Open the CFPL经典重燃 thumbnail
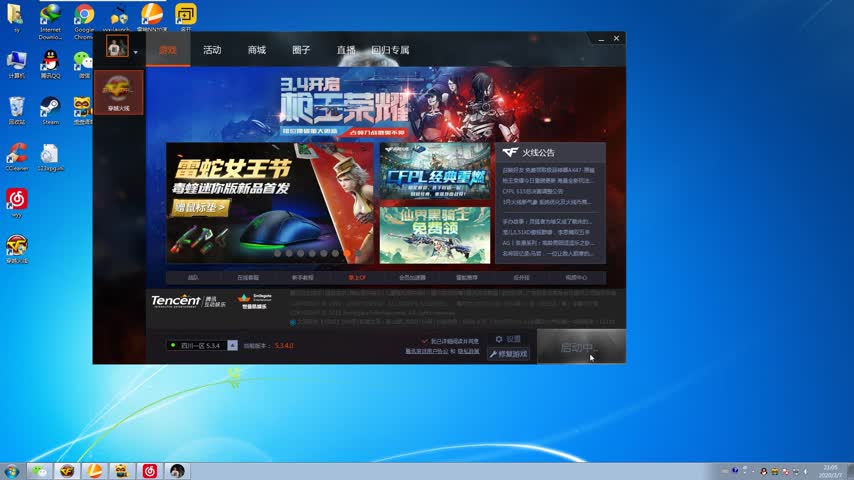 435,172
